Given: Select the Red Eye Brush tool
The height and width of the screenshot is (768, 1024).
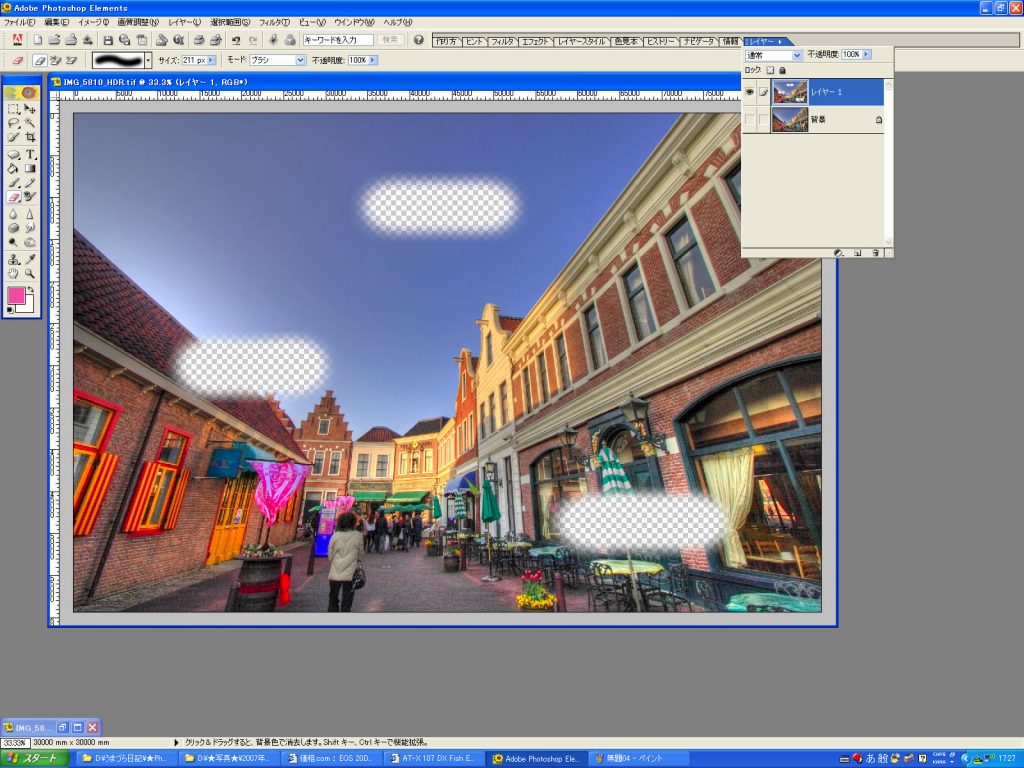Looking at the screenshot, I should (x=30, y=197).
